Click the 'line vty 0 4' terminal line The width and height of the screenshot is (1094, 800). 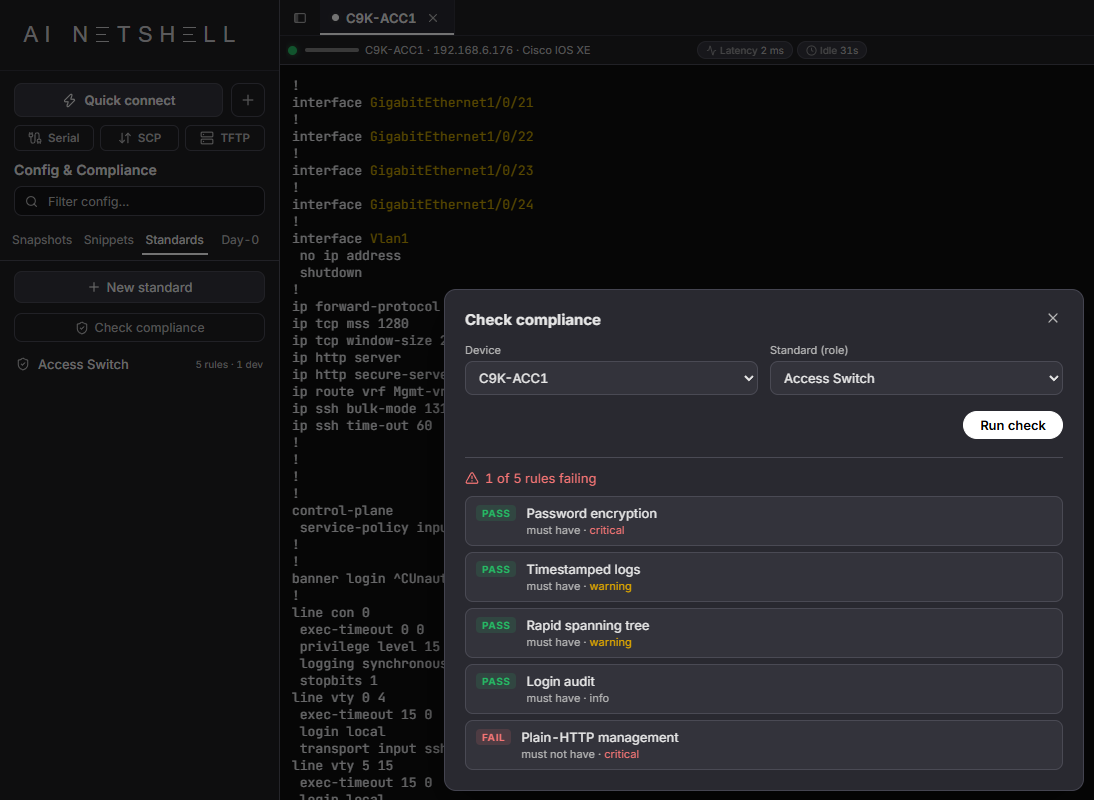[x=338, y=697]
